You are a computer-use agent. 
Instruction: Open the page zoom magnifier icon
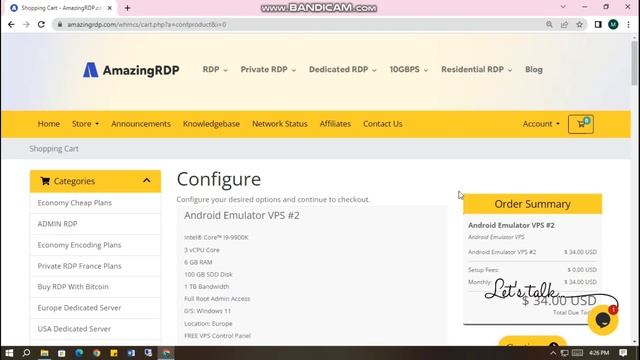click(549, 24)
